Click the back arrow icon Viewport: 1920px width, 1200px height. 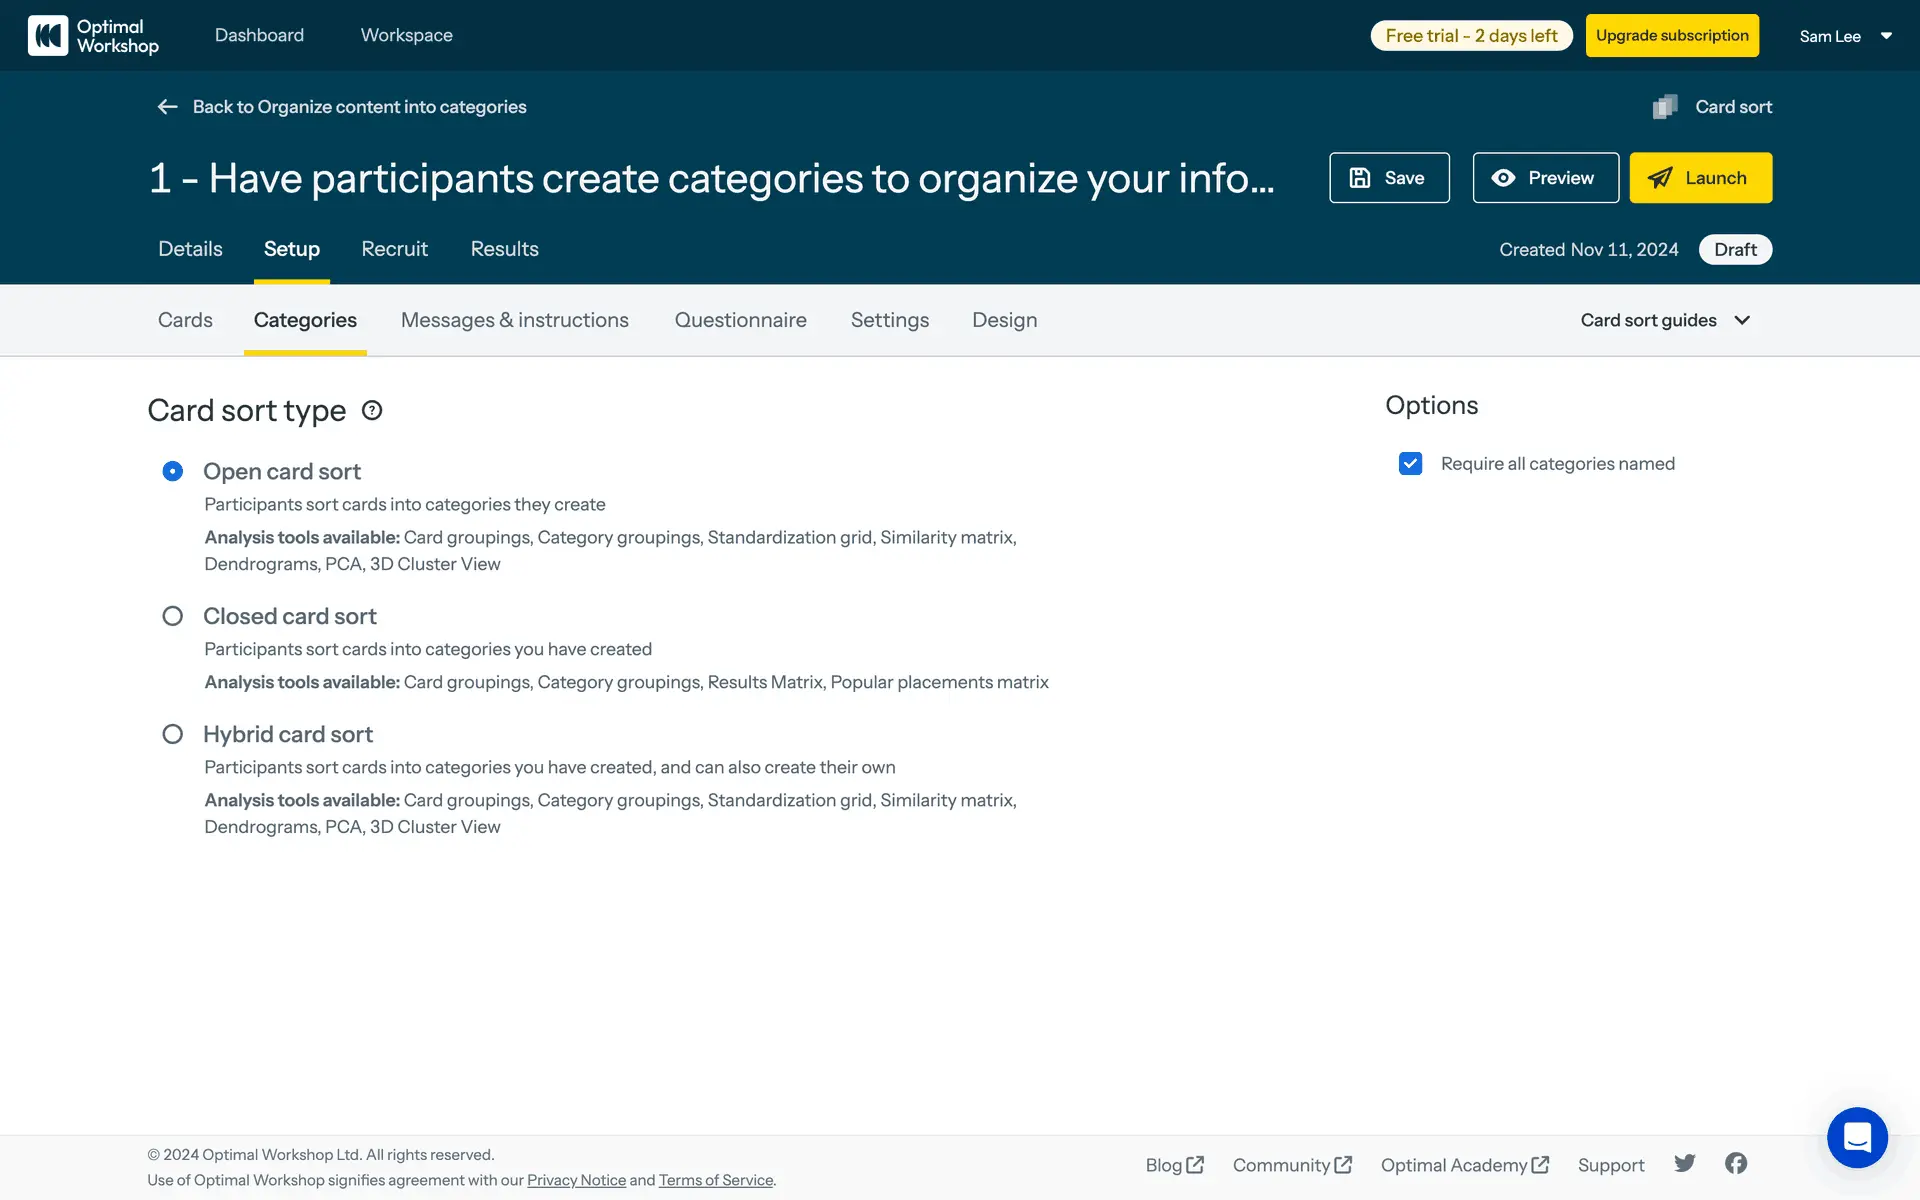pyautogui.click(x=167, y=107)
